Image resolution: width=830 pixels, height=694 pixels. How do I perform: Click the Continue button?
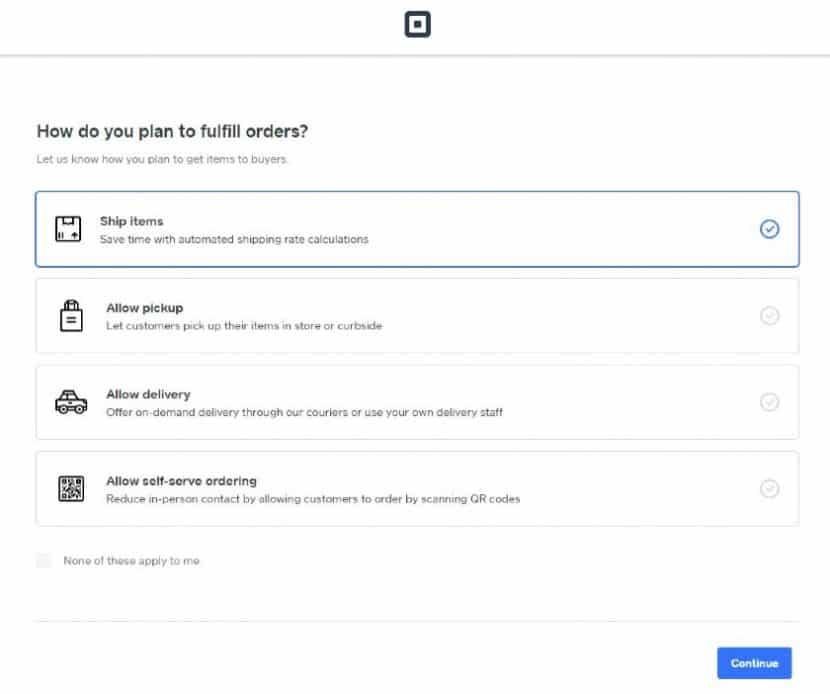pos(753,663)
